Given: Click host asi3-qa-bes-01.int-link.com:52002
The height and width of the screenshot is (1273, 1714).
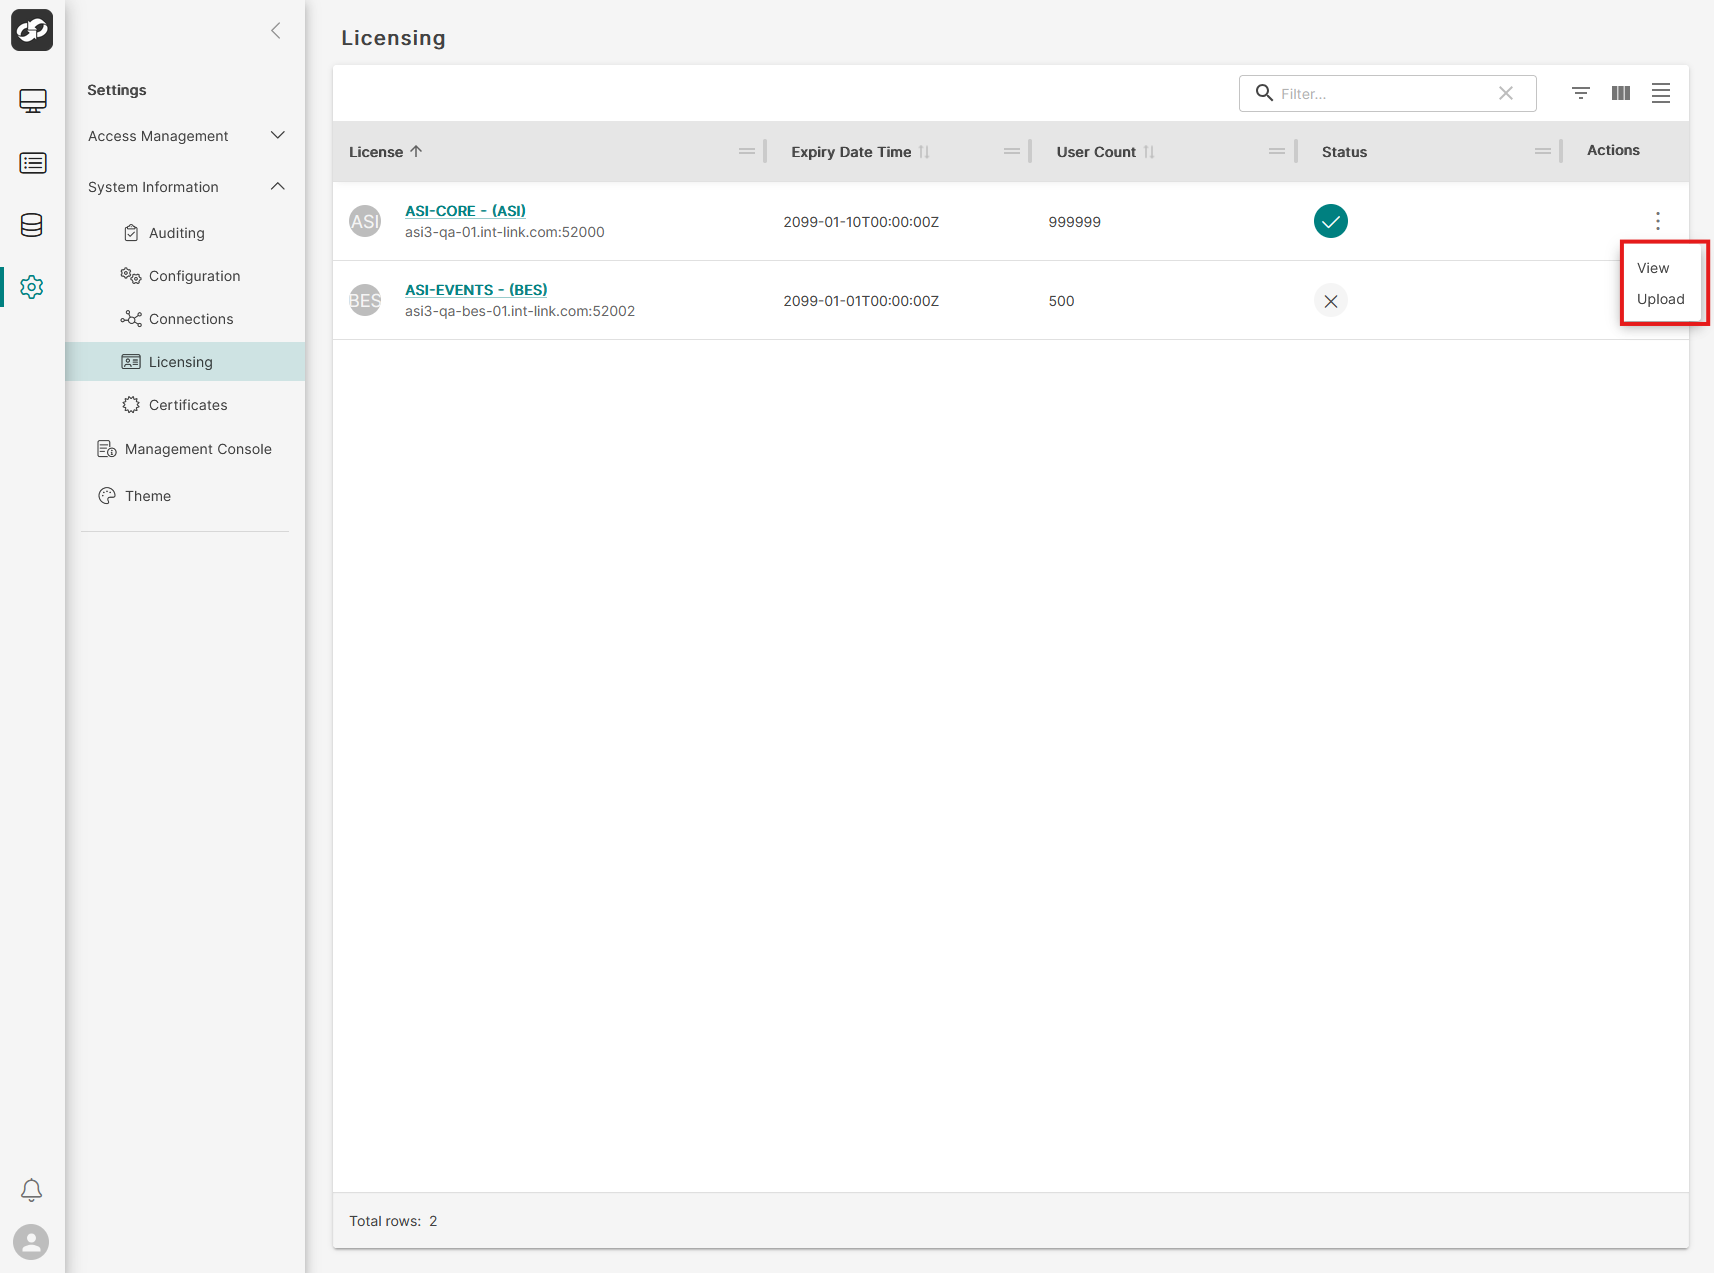Looking at the screenshot, I should (x=520, y=311).
